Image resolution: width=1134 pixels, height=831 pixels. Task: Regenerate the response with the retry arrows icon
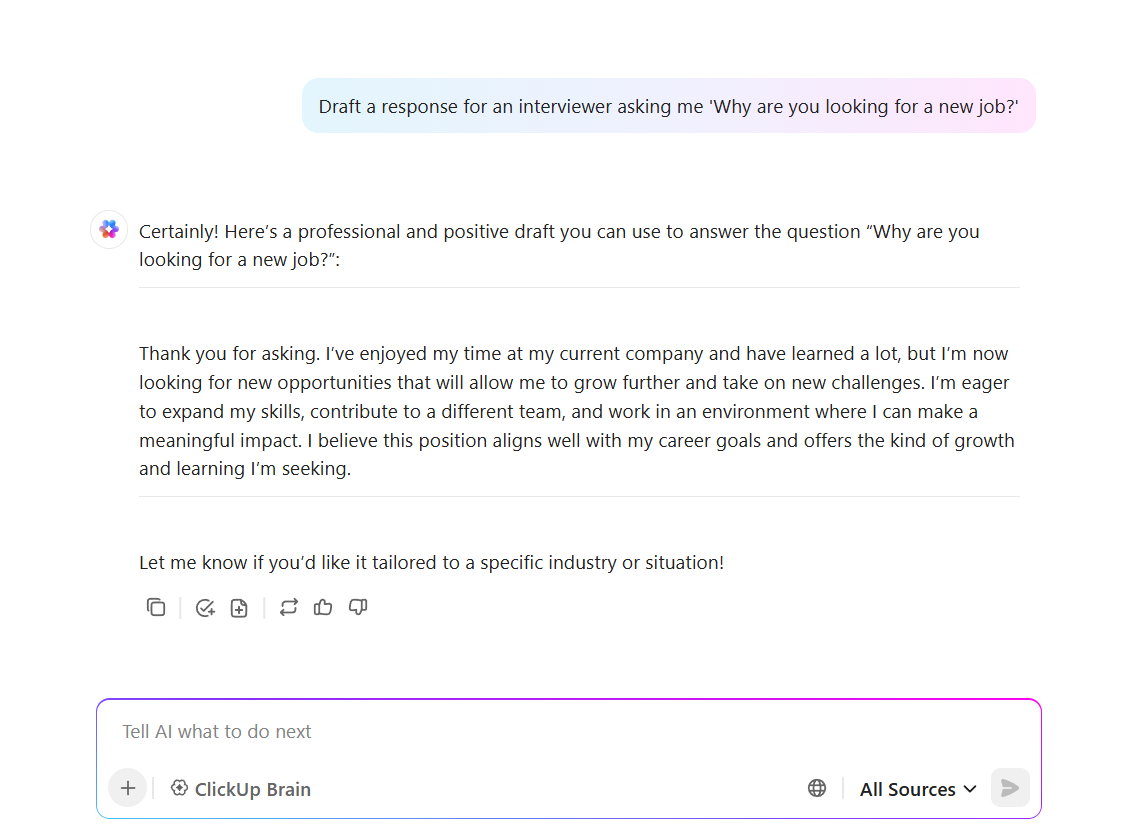pos(289,608)
